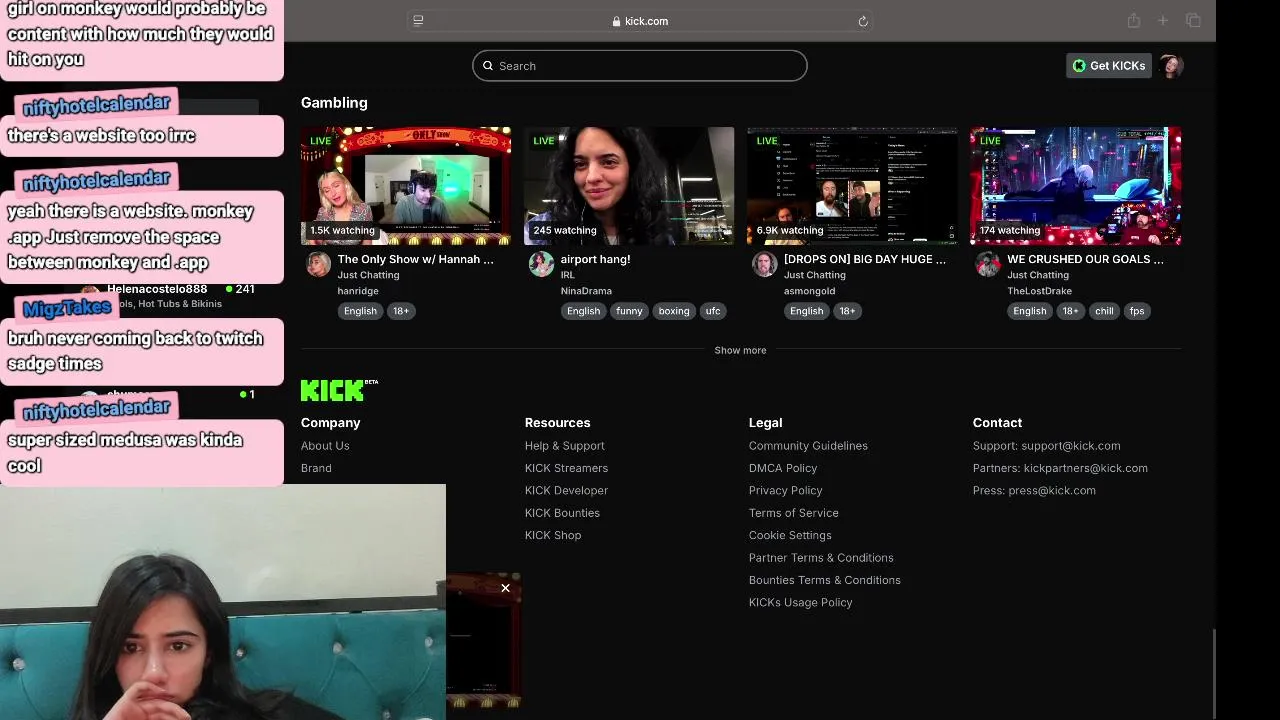
Task: Open Partner Terms & Conditions link
Action: pos(821,558)
